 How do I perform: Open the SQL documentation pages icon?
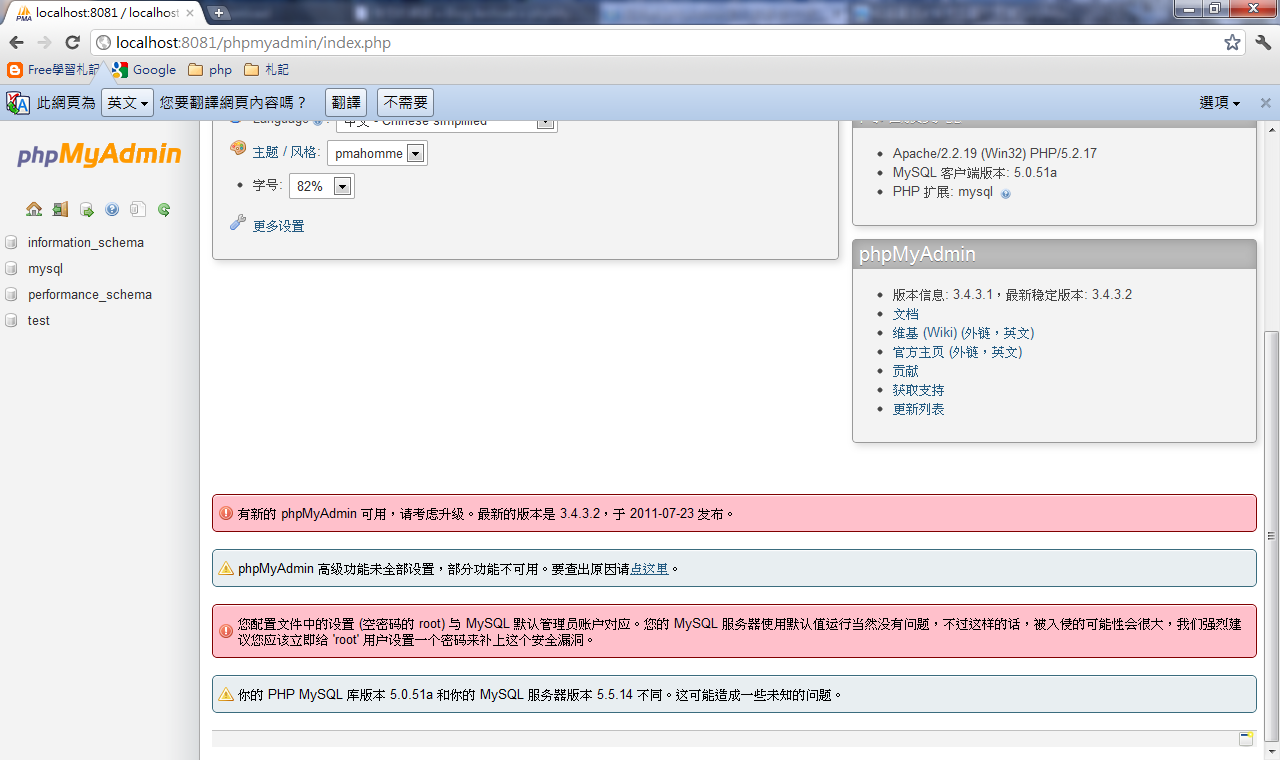tap(138, 209)
